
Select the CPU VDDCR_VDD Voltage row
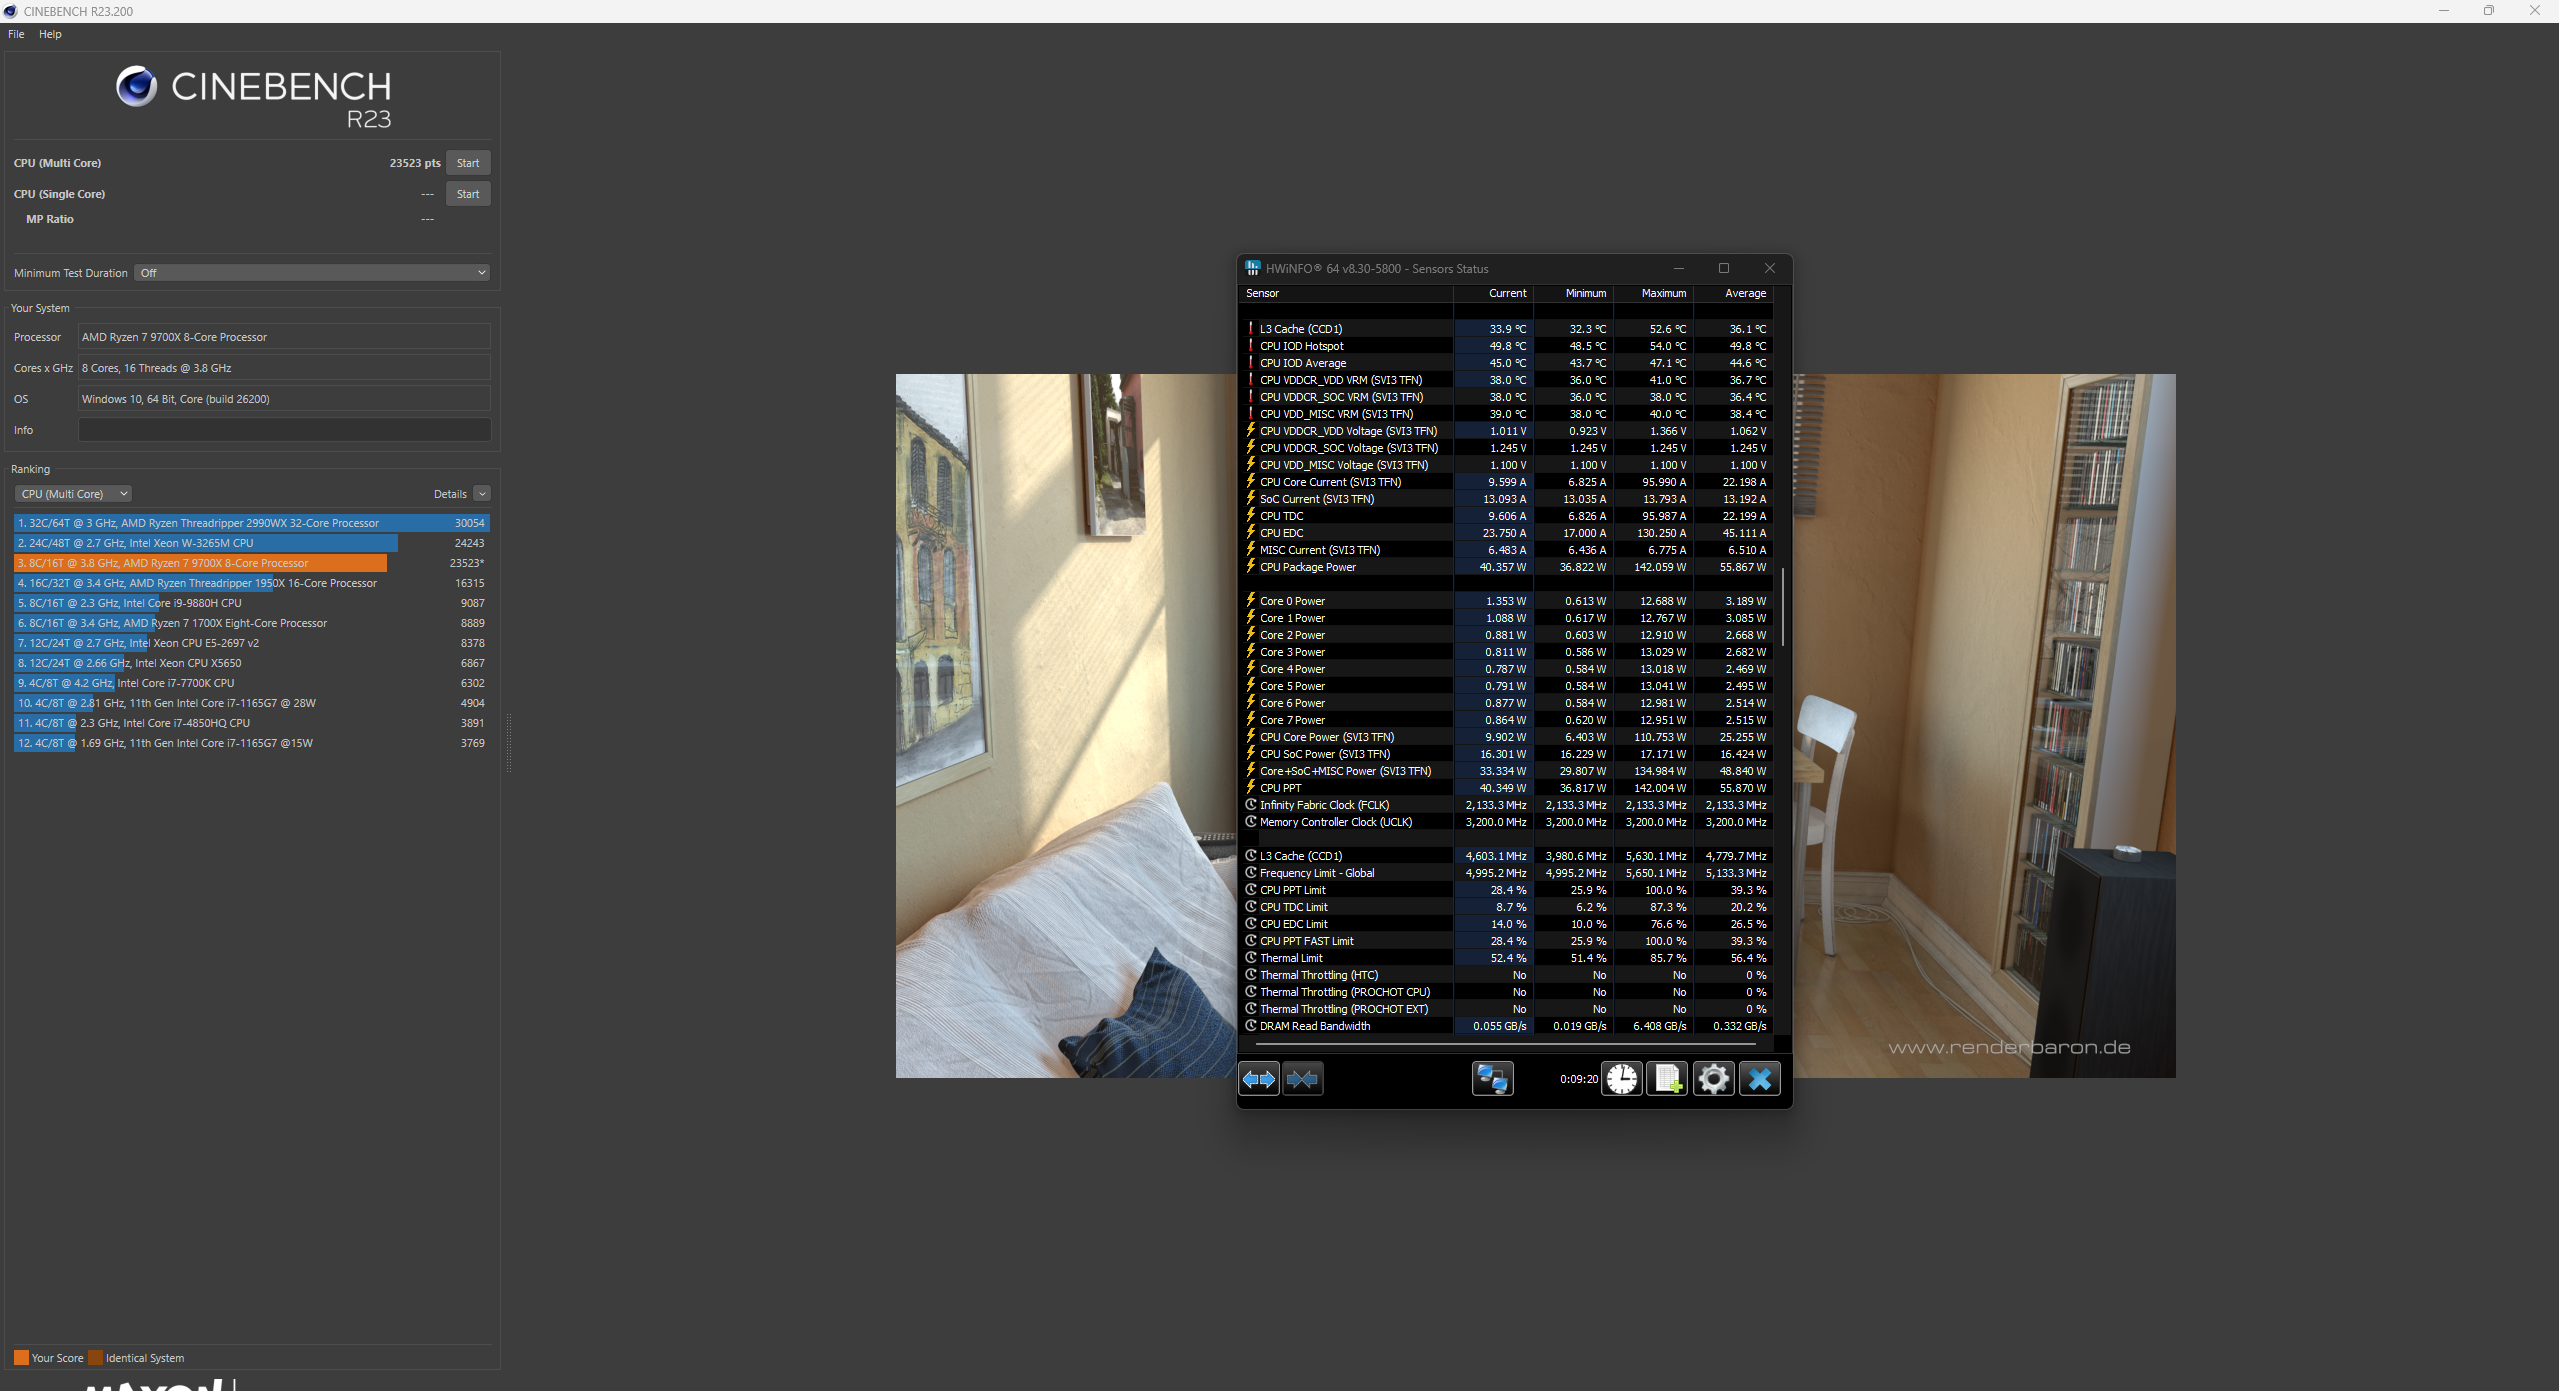point(1506,431)
